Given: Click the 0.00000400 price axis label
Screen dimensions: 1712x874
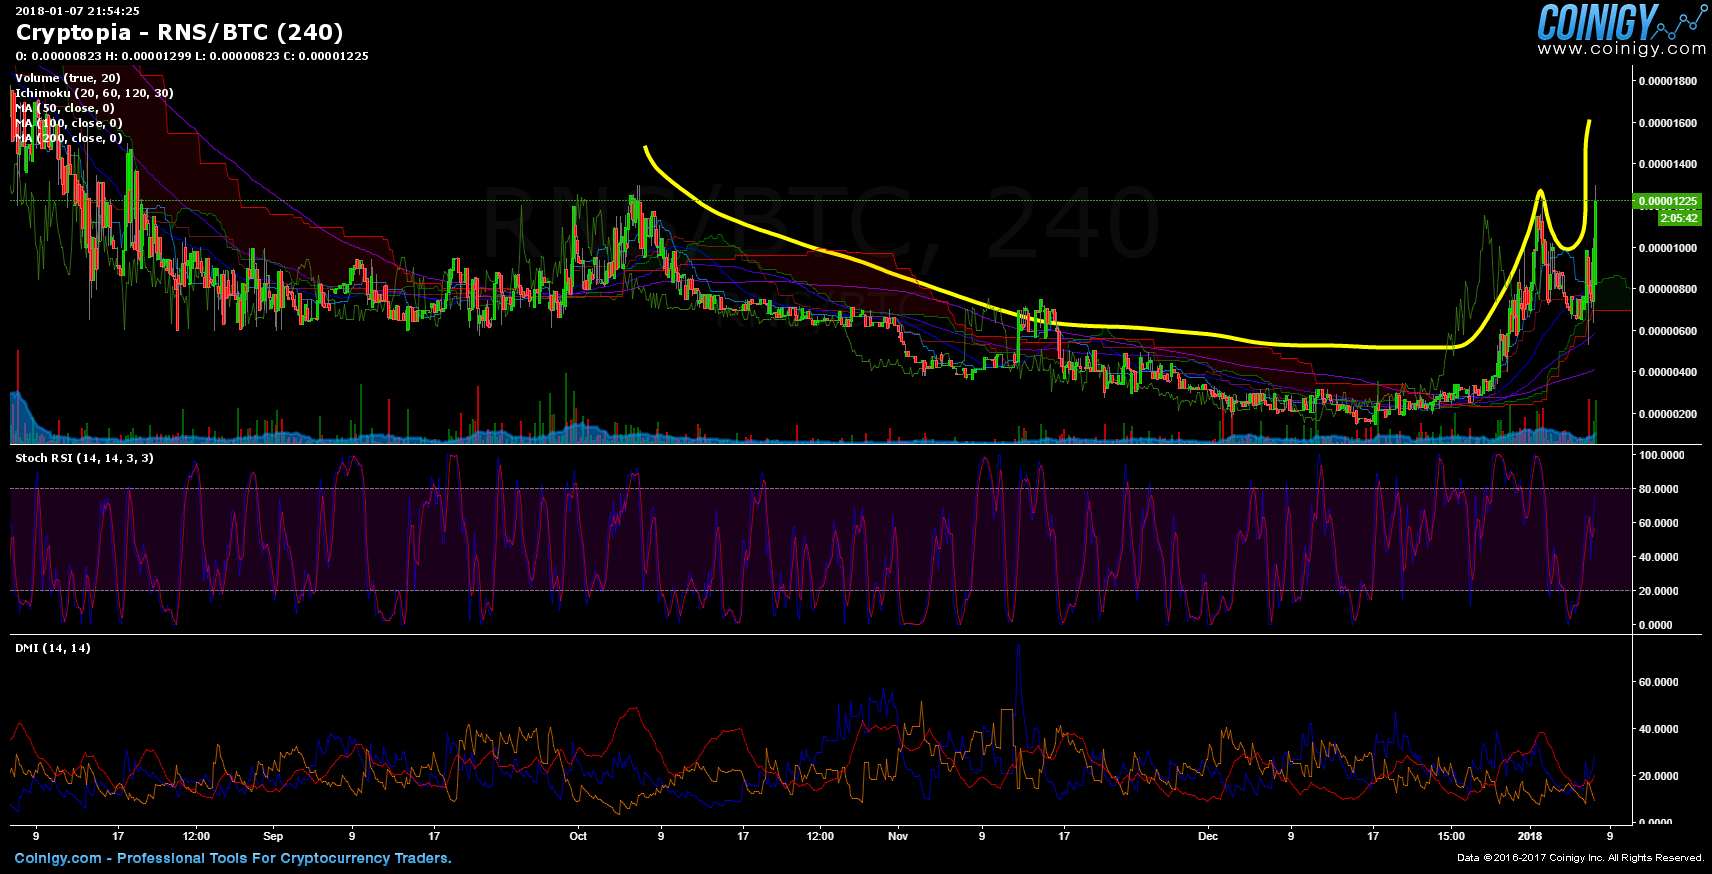Looking at the screenshot, I should [x=1667, y=372].
